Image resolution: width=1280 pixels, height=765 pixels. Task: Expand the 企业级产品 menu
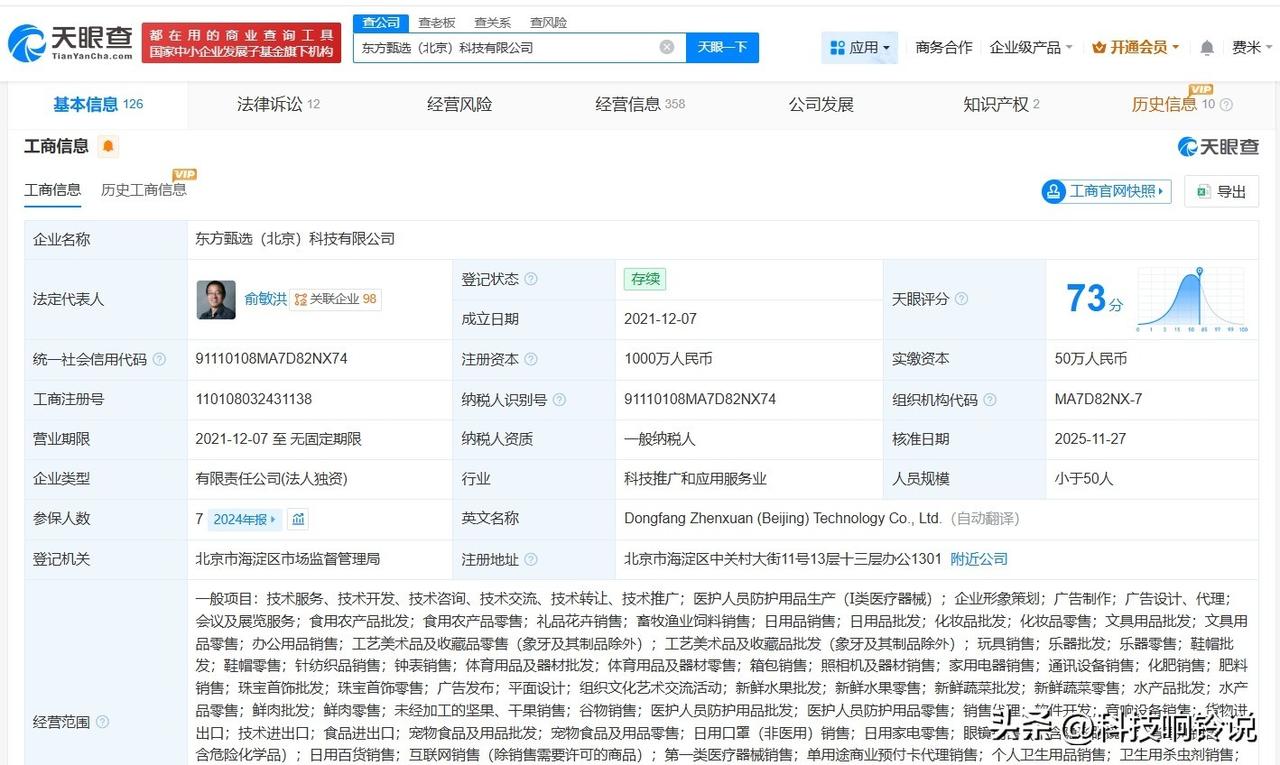click(x=1031, y=47)
